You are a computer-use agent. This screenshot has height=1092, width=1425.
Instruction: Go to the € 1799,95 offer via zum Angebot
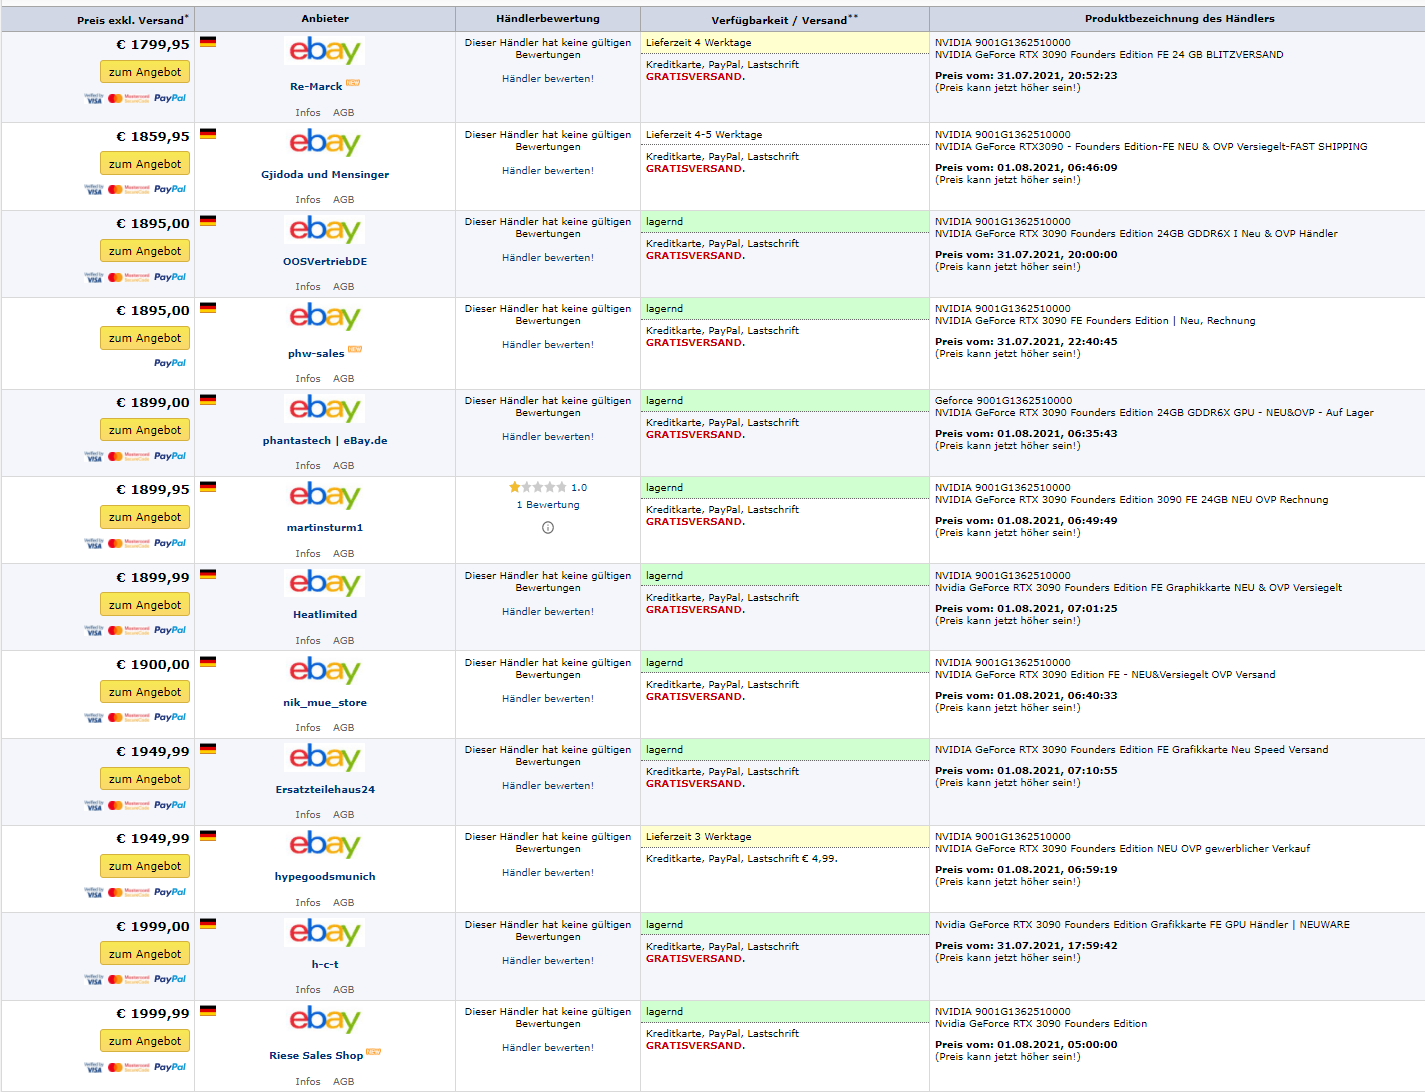tap(145, 72)
